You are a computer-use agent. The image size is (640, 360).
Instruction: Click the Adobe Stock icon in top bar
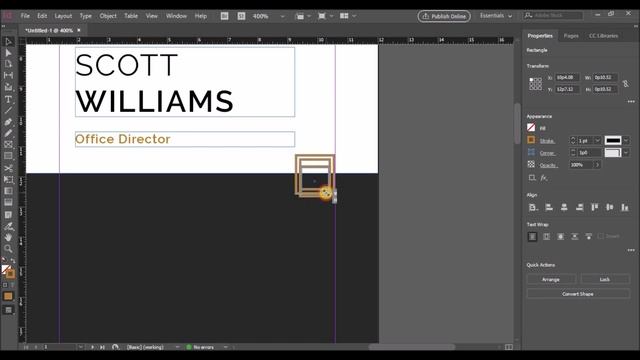241,16
